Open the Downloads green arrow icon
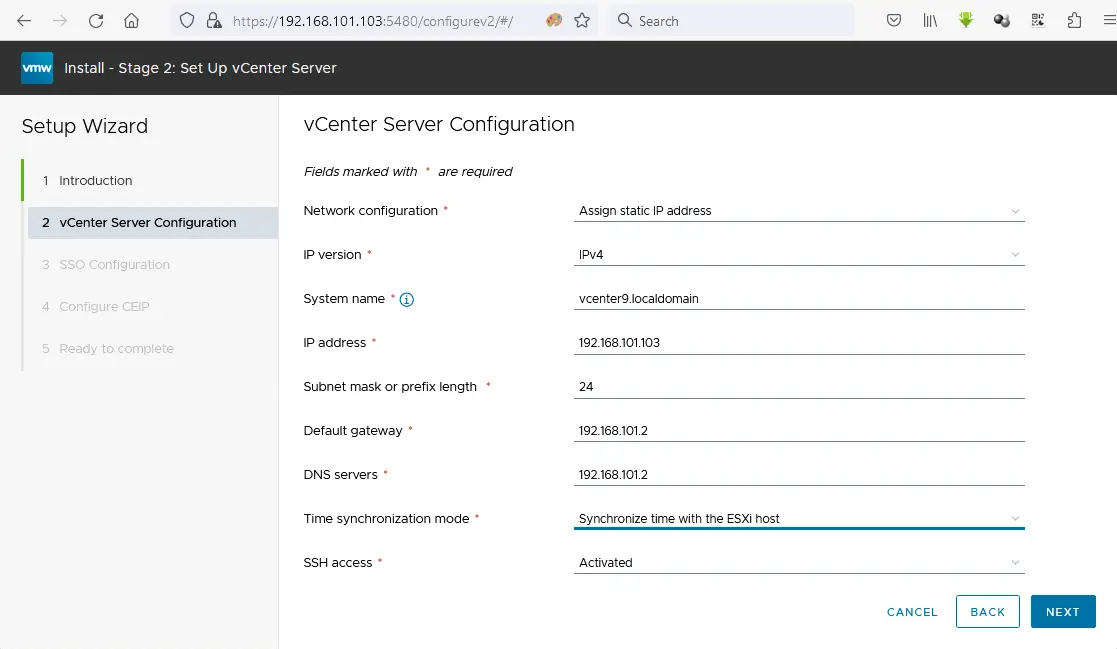Image resolution: width=1117 pixels, height=649 pixels. click(x=965, y=20)
